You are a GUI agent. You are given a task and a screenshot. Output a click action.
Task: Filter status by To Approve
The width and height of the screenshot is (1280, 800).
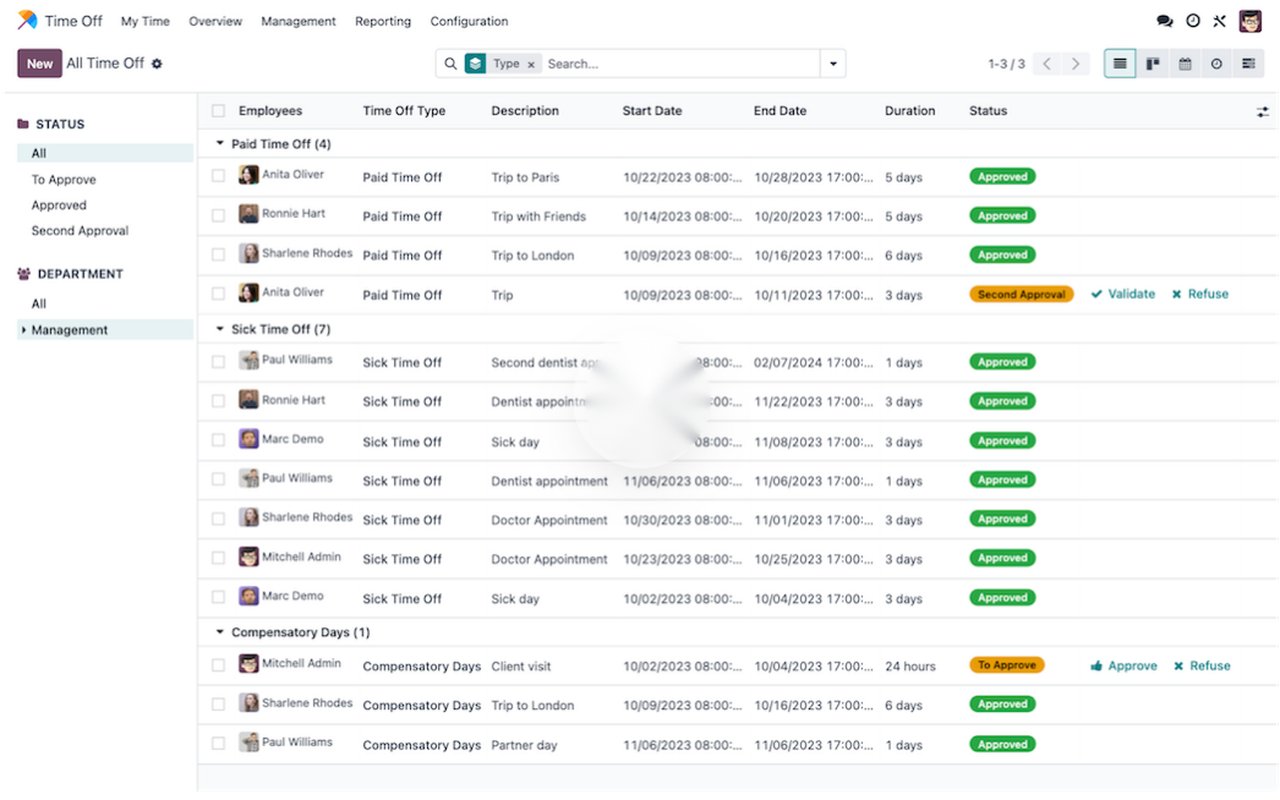pyautogui.click(x=64, y=180)
